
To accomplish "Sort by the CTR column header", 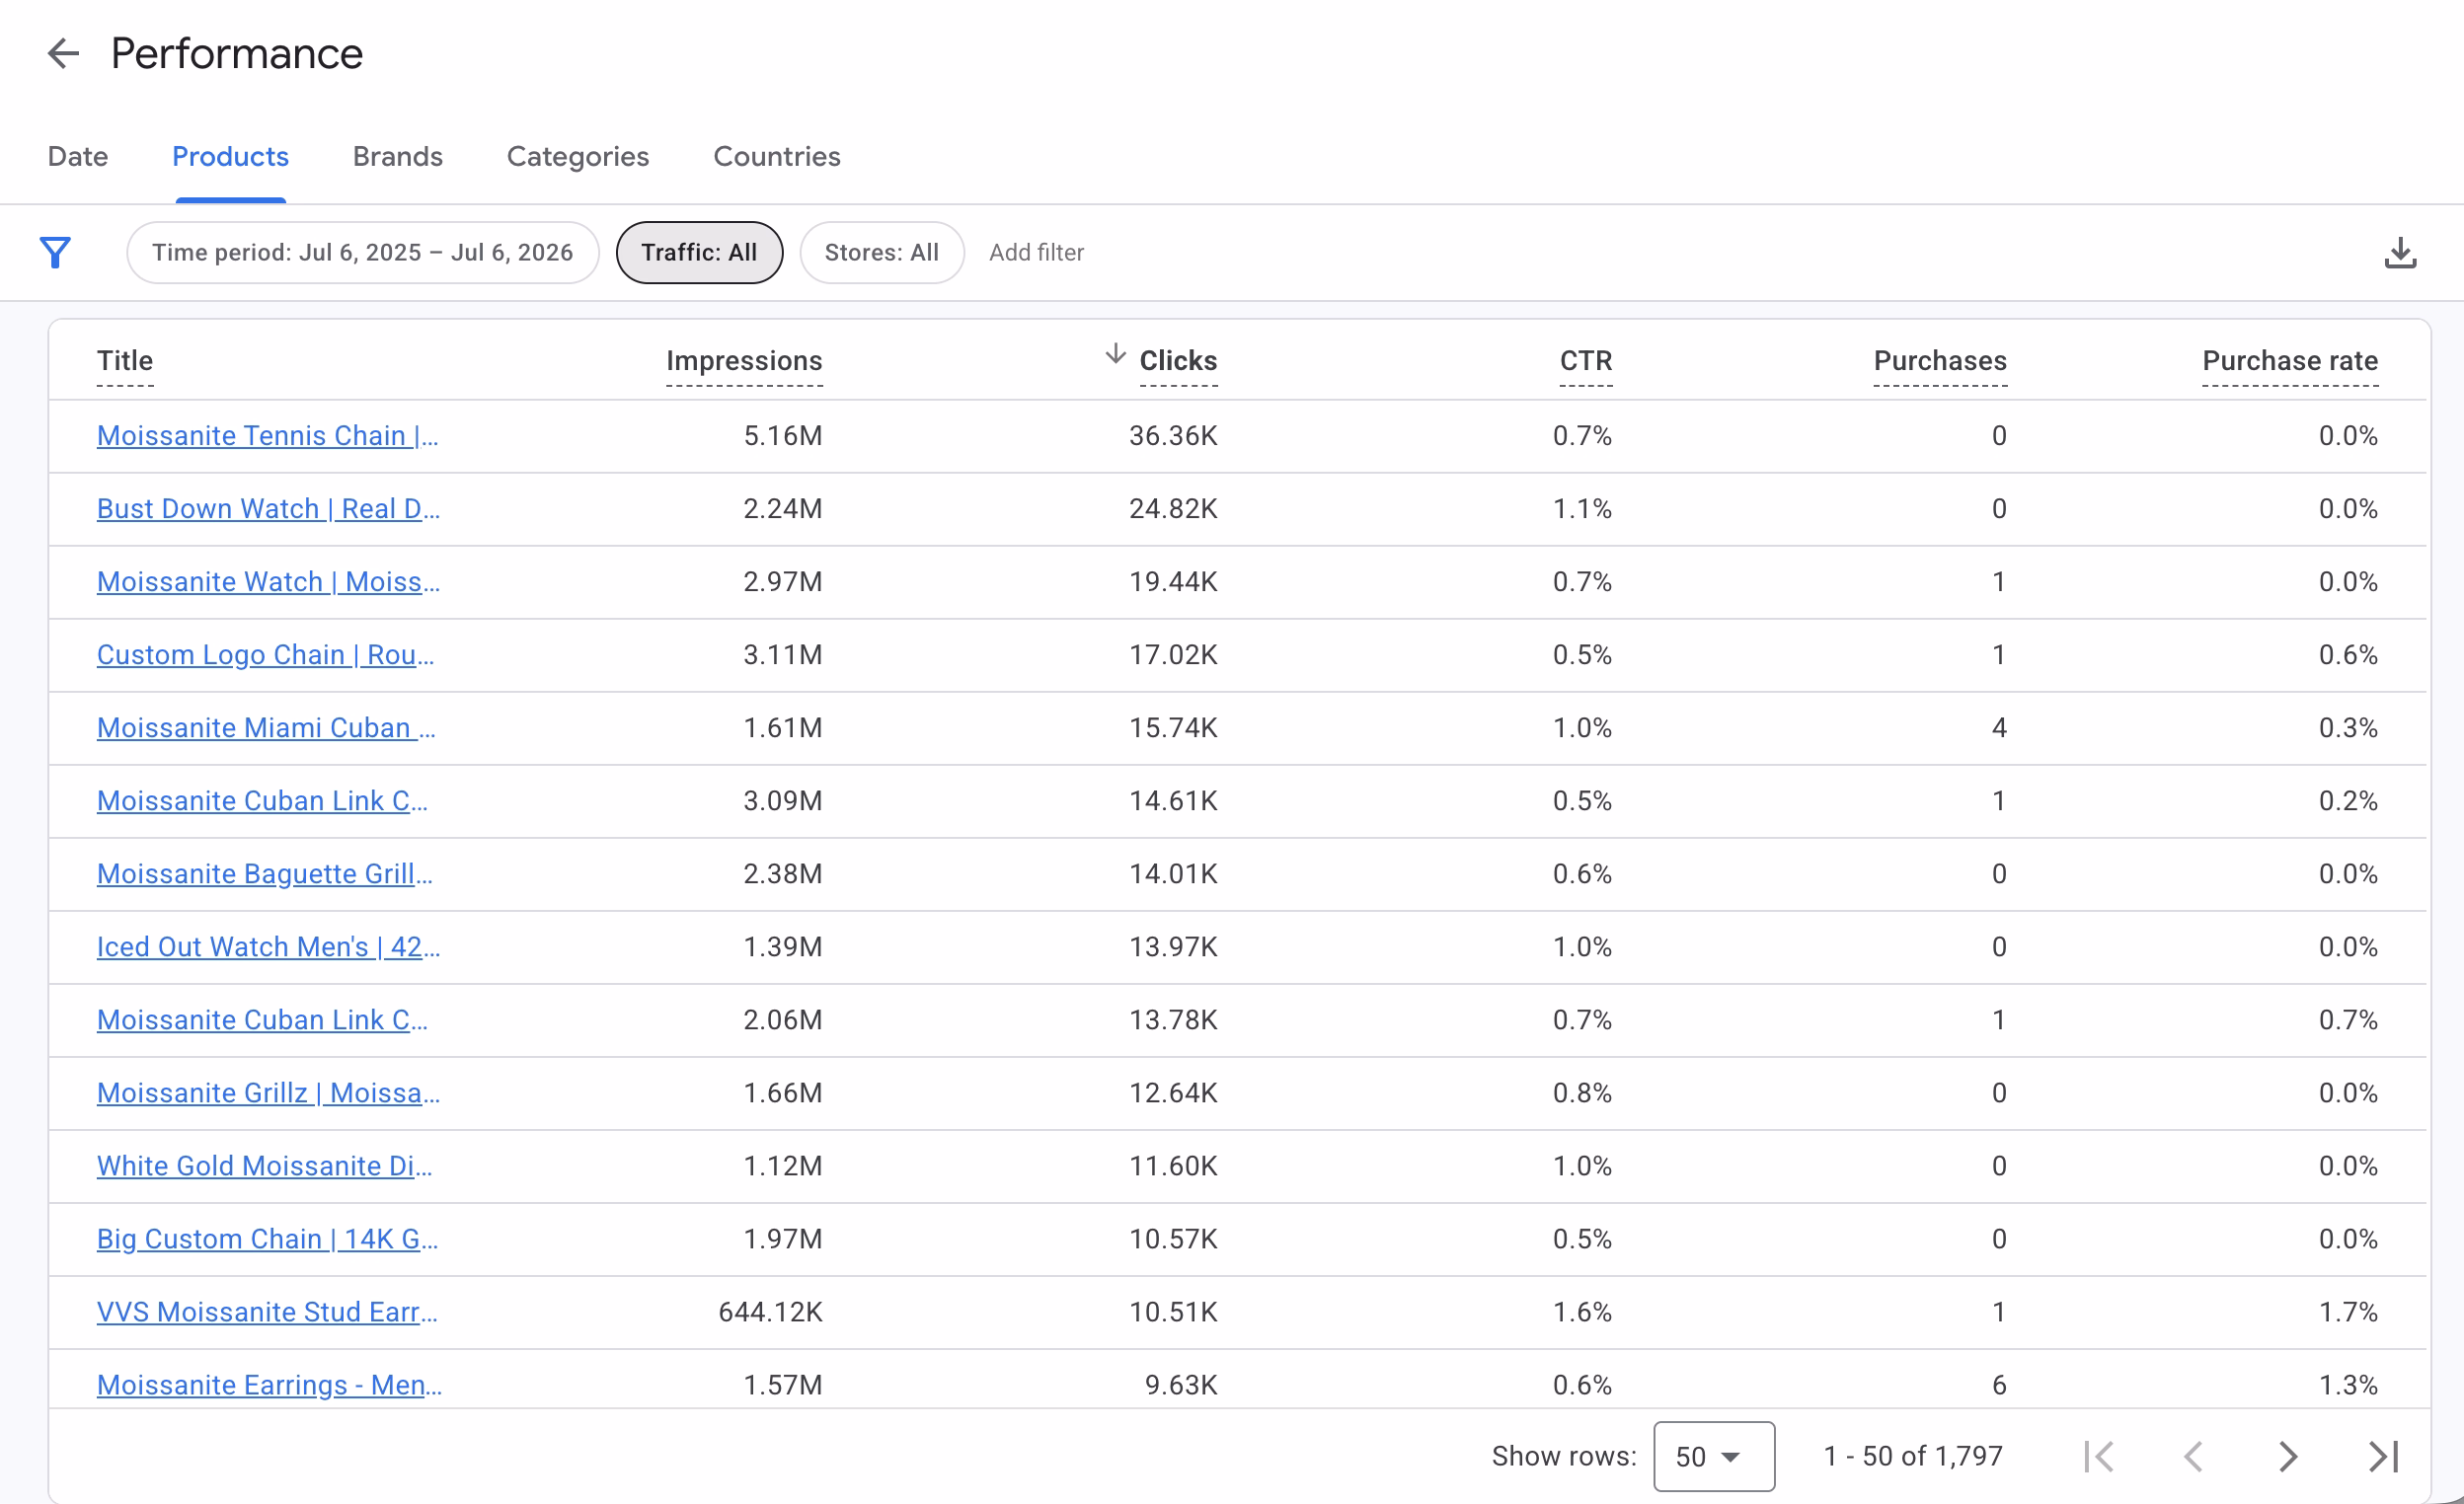I will pyautogui.click(x=1586, y=361).
